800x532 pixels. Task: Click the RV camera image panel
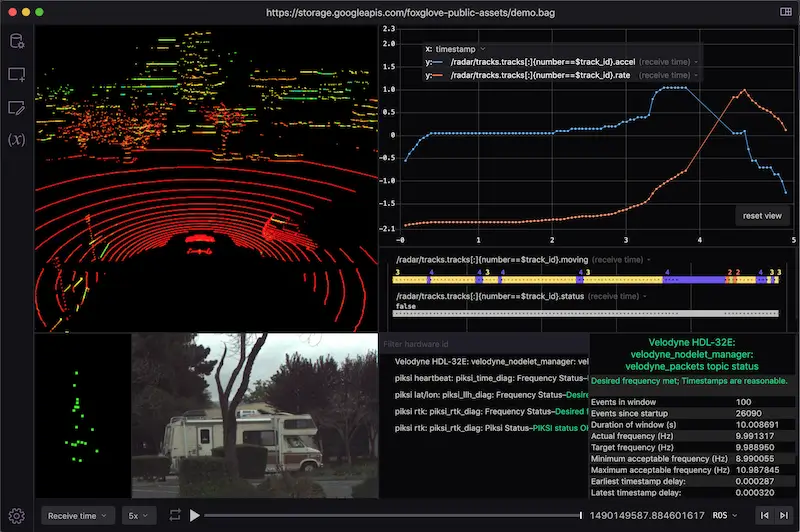pyautogui.click(x=255, y=415)
